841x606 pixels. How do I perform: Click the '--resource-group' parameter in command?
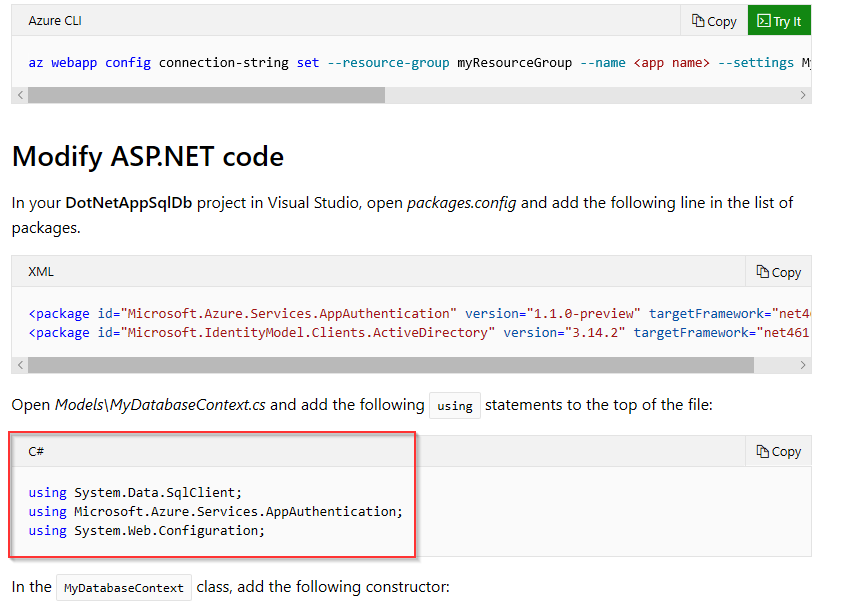tap(388, 63)
